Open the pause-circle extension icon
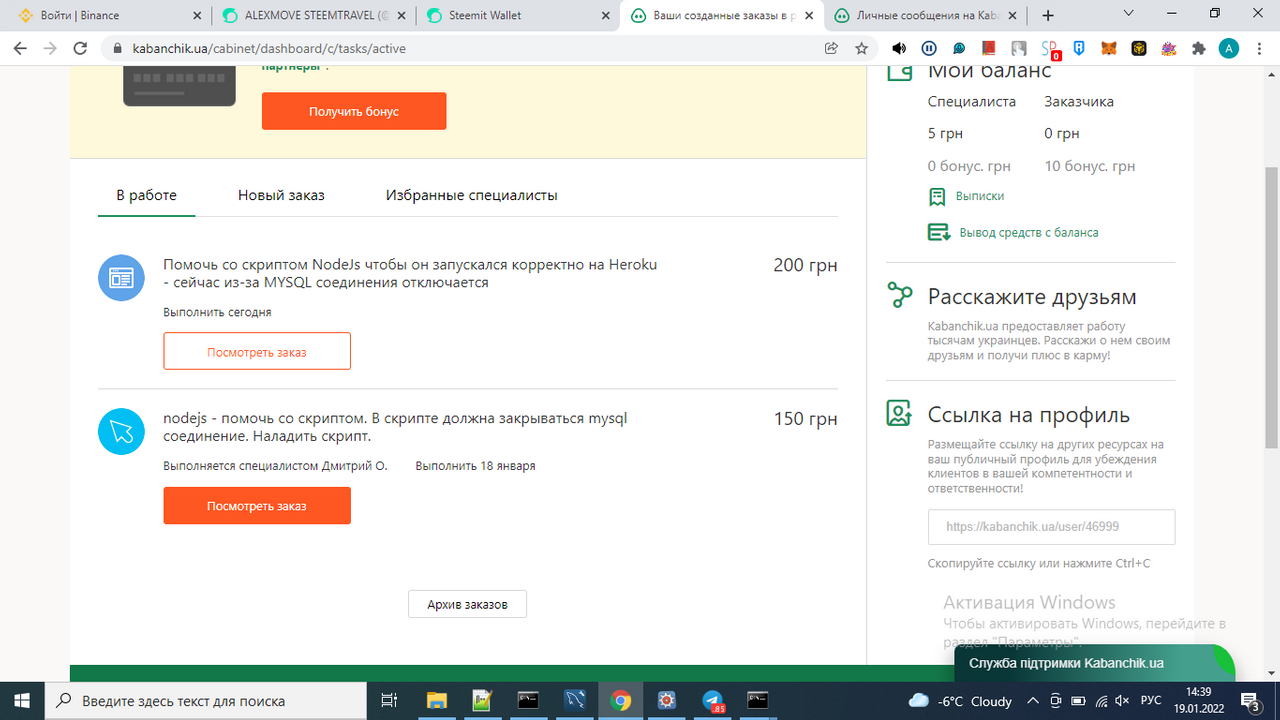The height and width of the screenshot is (720, 1280). click(929, 48)
